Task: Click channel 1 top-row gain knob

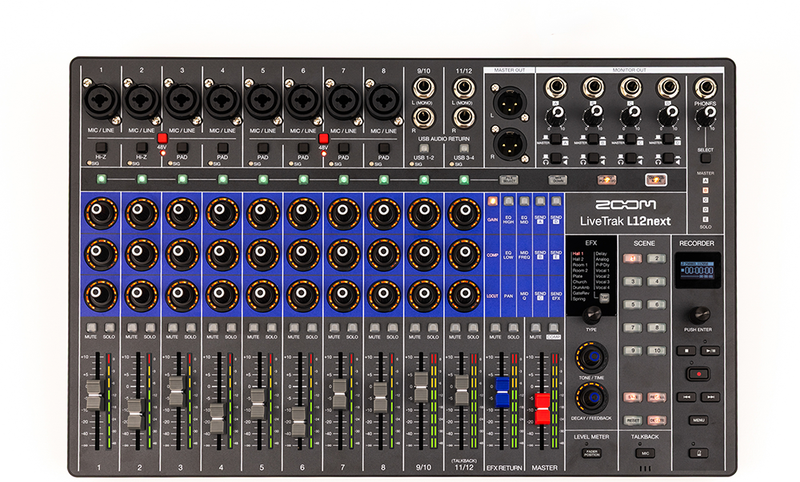Action: pos(101,213)
